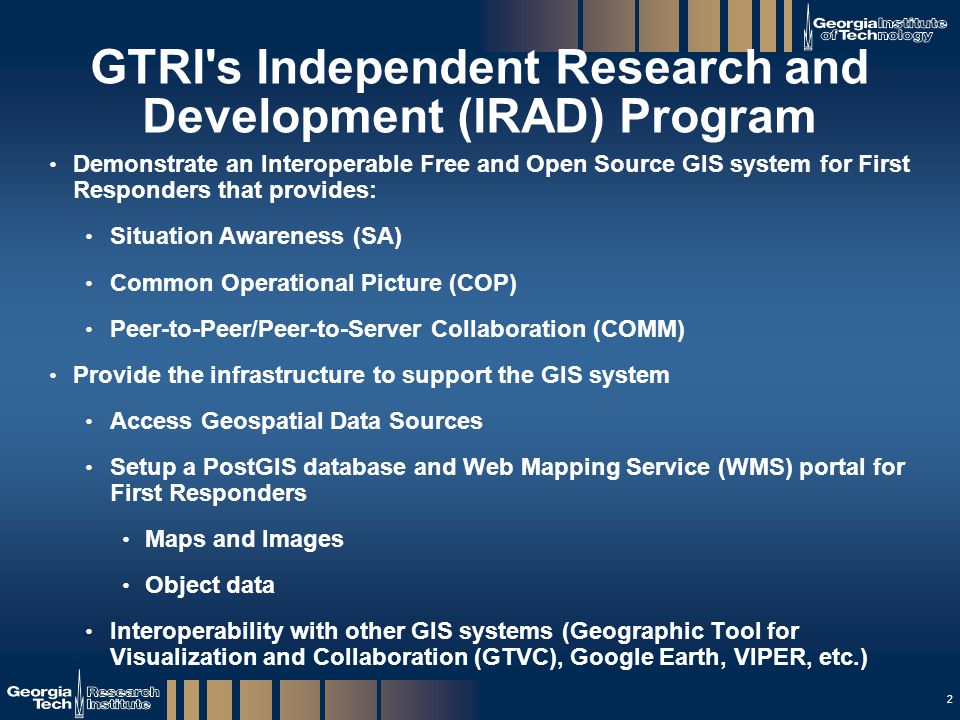Select the "Situation Awareness (SA)" bullet
The height and width of the screenshot is (720, 960).
tap(255, 236)
